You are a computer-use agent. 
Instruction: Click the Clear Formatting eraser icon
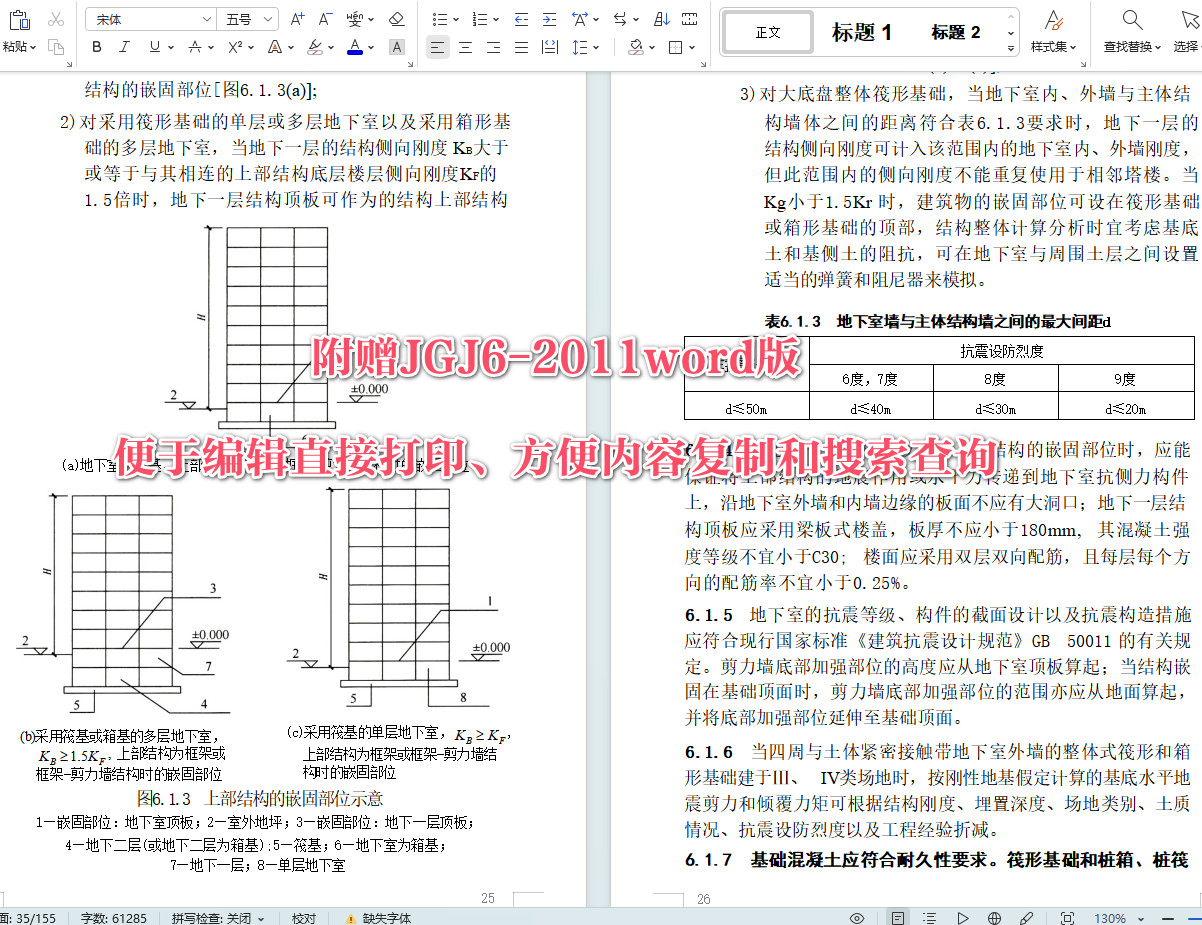pyautogui.click(x=396, y=19)
